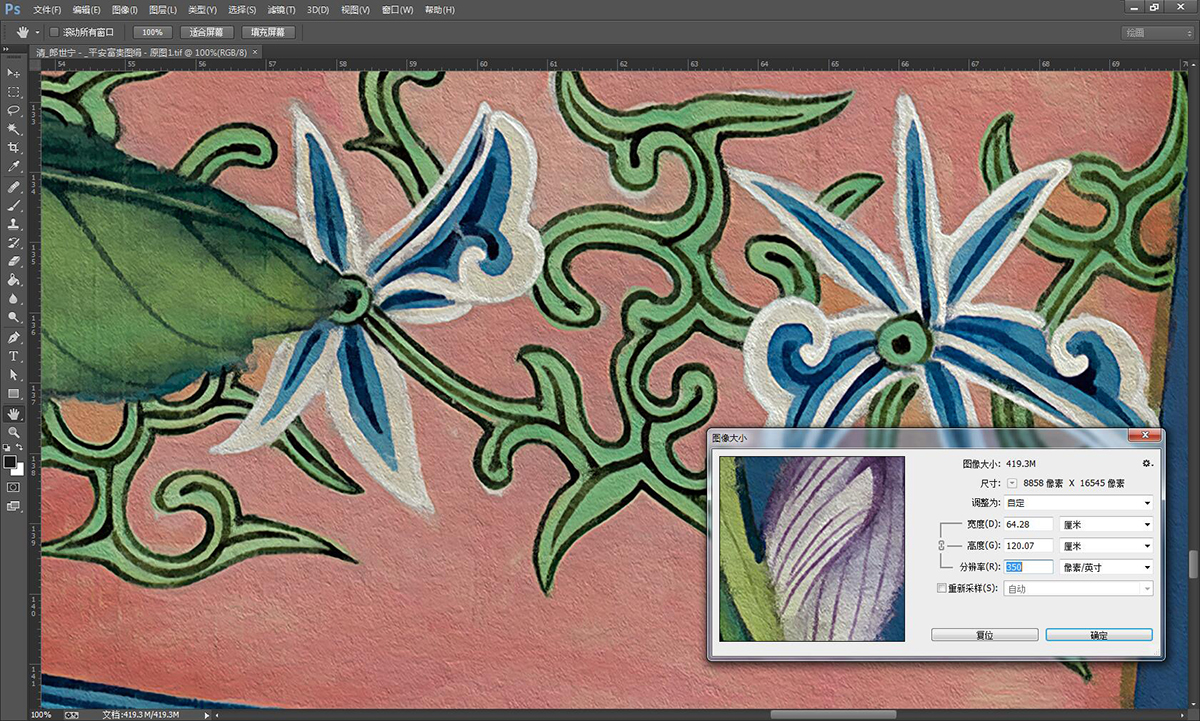Open the resample method dropdown
Viewport: 1200px width, 721px height.
tap(1078, 589)
